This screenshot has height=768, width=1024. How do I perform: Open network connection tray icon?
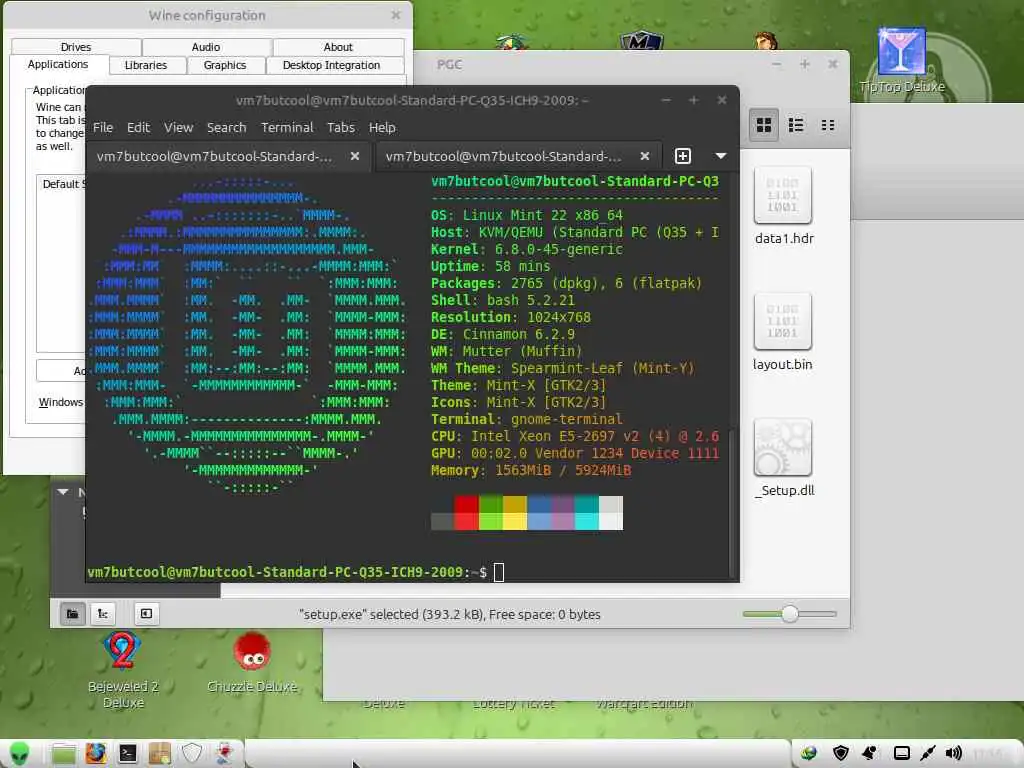coord(927,753)
